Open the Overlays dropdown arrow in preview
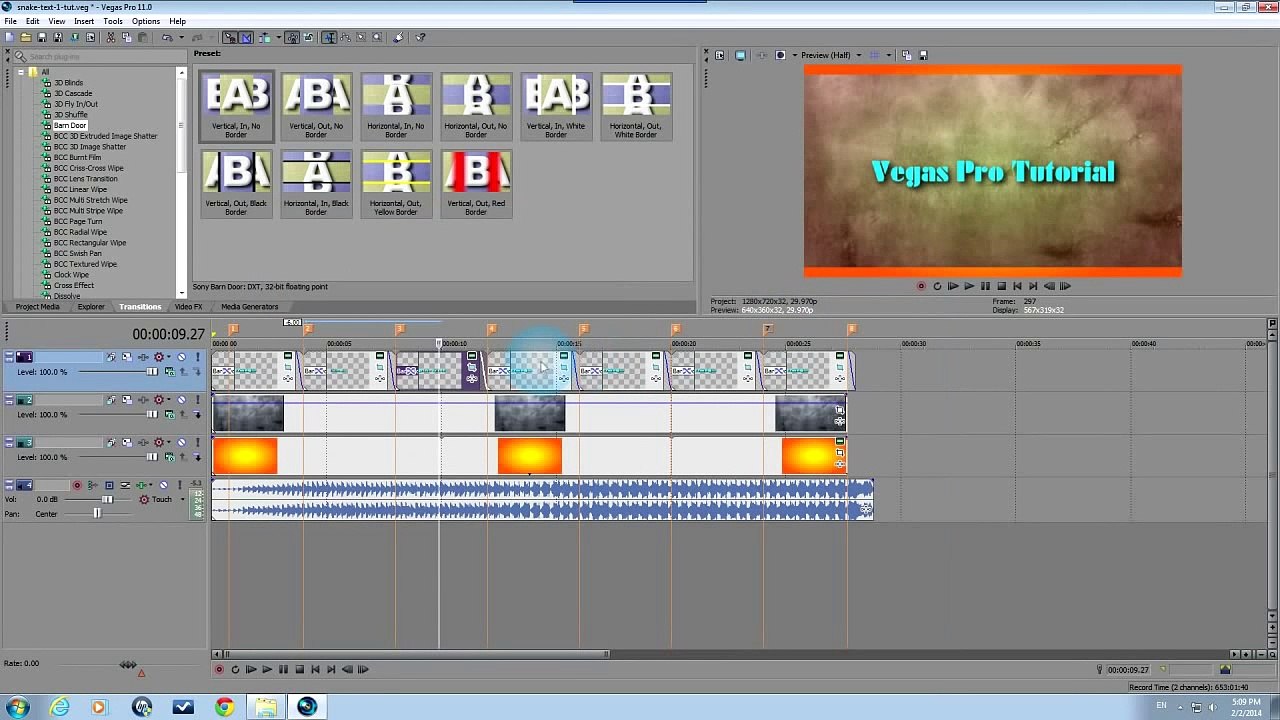Image resolution: width=1280 pixels, height=720 pixels. point(889,55)
